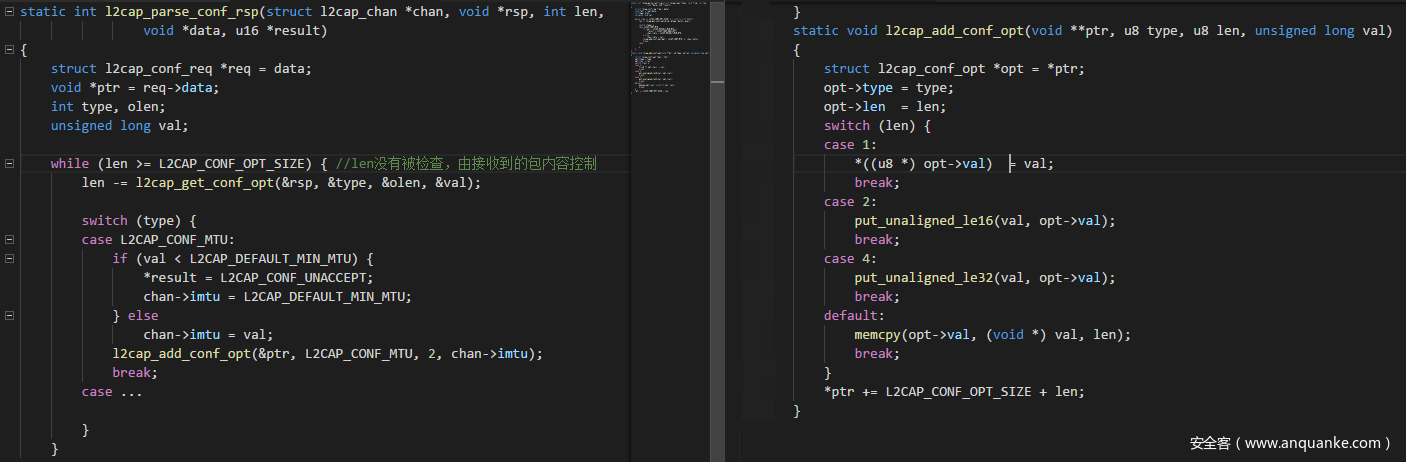Fold the case L2CAP_CONF_MTU block
The image size is (1406, 462).
tap(9, 240)
